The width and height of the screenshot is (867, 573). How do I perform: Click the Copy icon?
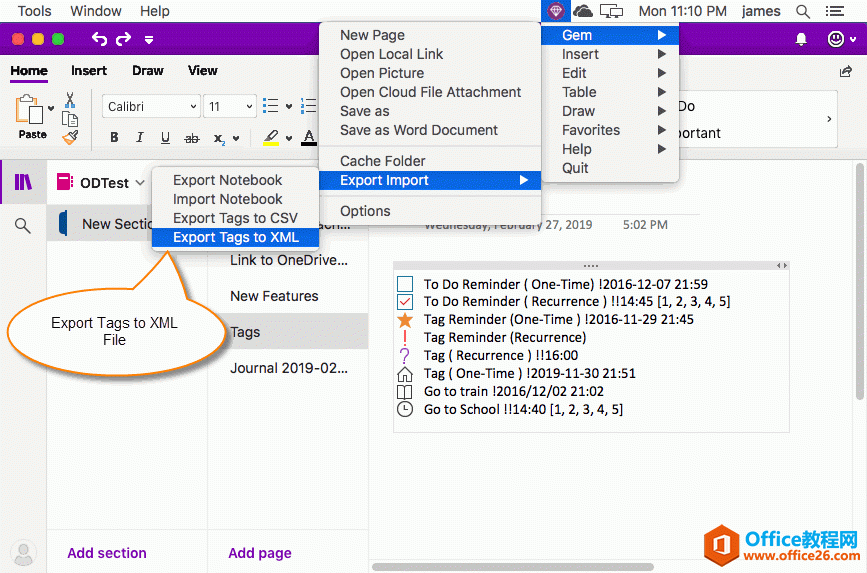[70, 119]
